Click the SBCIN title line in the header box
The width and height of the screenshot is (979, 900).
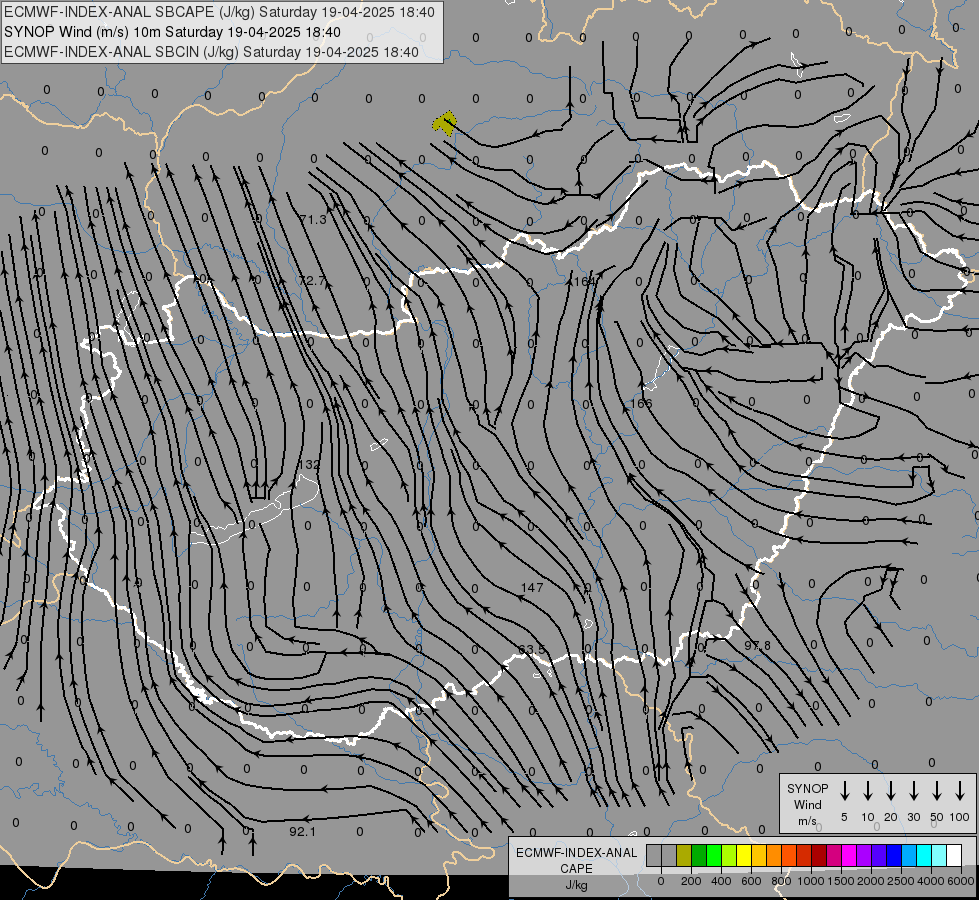coord(211,52)
